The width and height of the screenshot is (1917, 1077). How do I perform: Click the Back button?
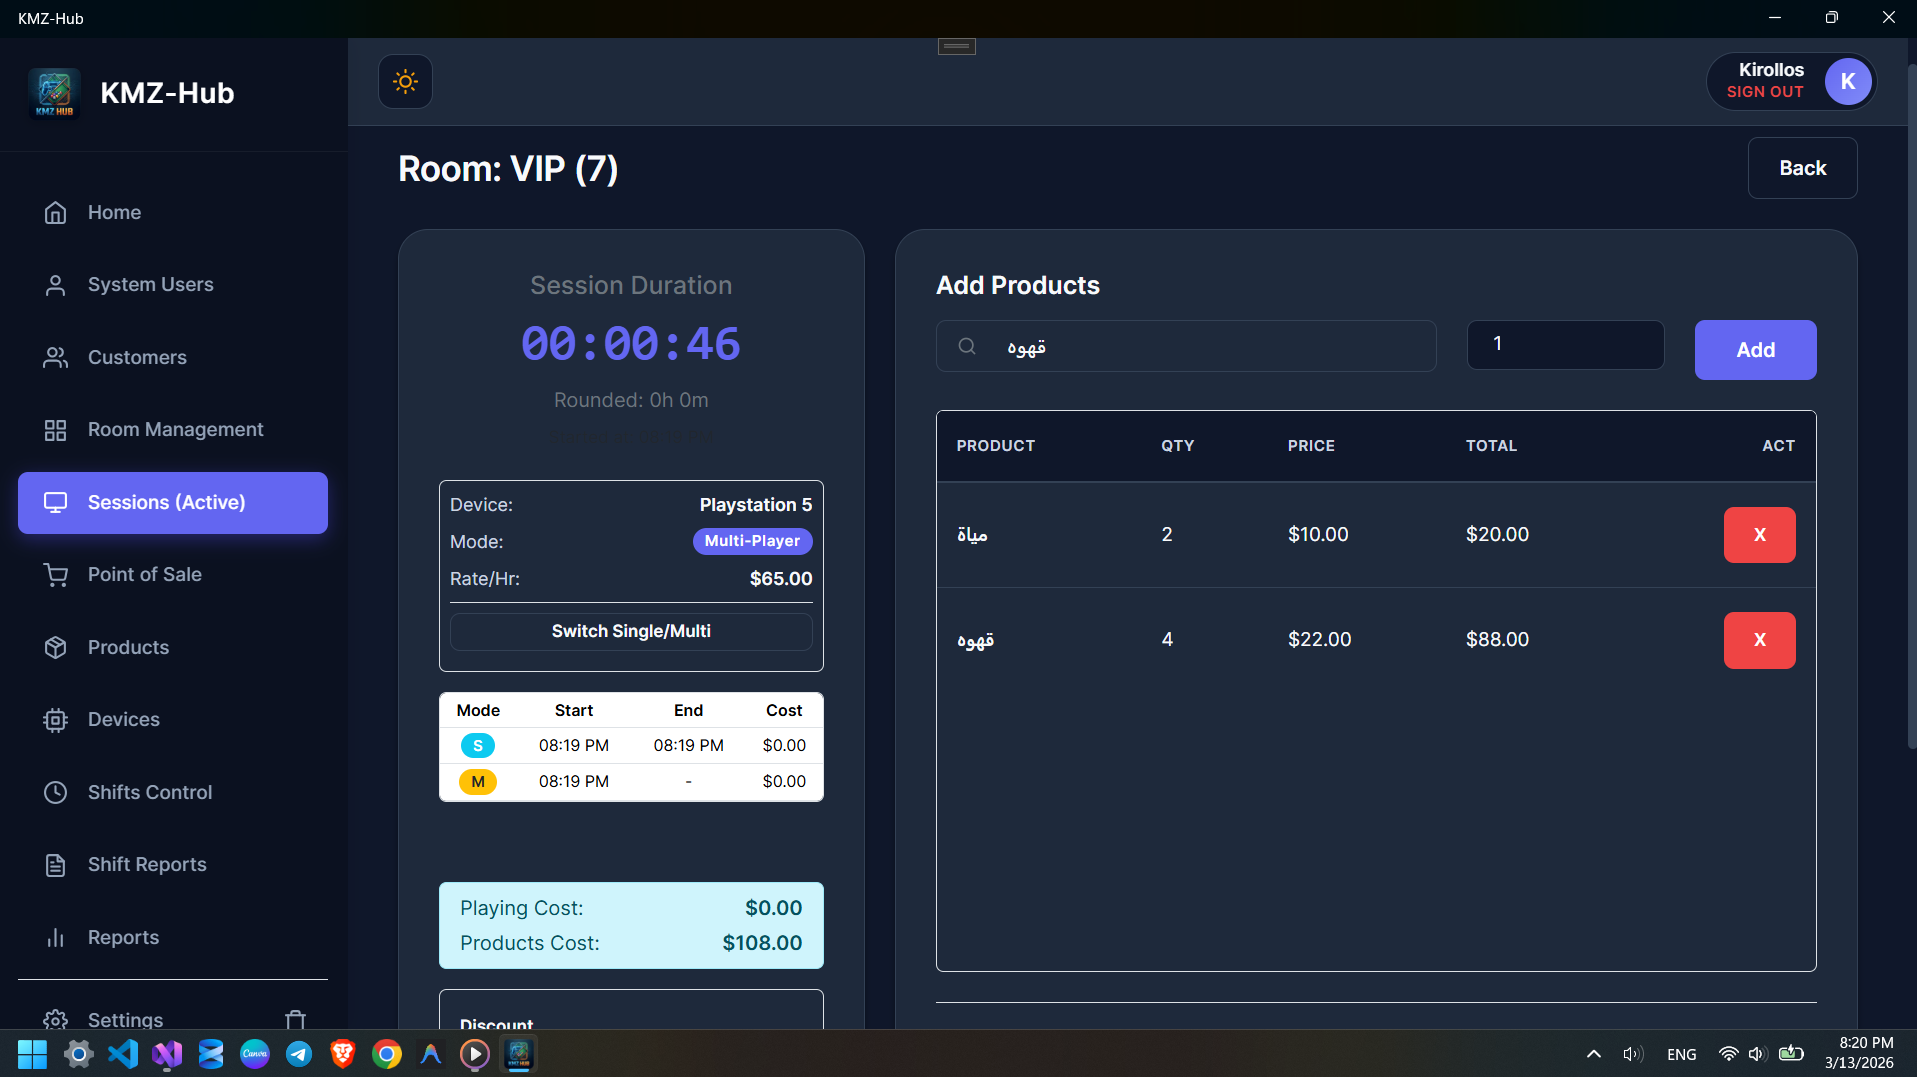[x=1802, y=169]
